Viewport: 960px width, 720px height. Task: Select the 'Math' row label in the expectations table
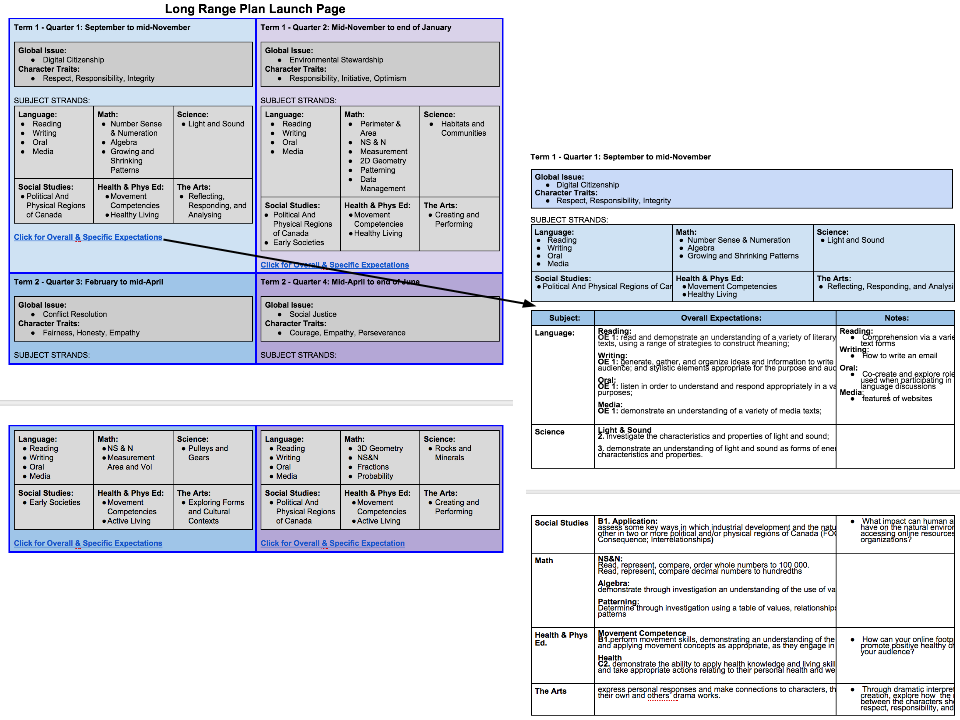pyautogui.click(x=544, y=561)
